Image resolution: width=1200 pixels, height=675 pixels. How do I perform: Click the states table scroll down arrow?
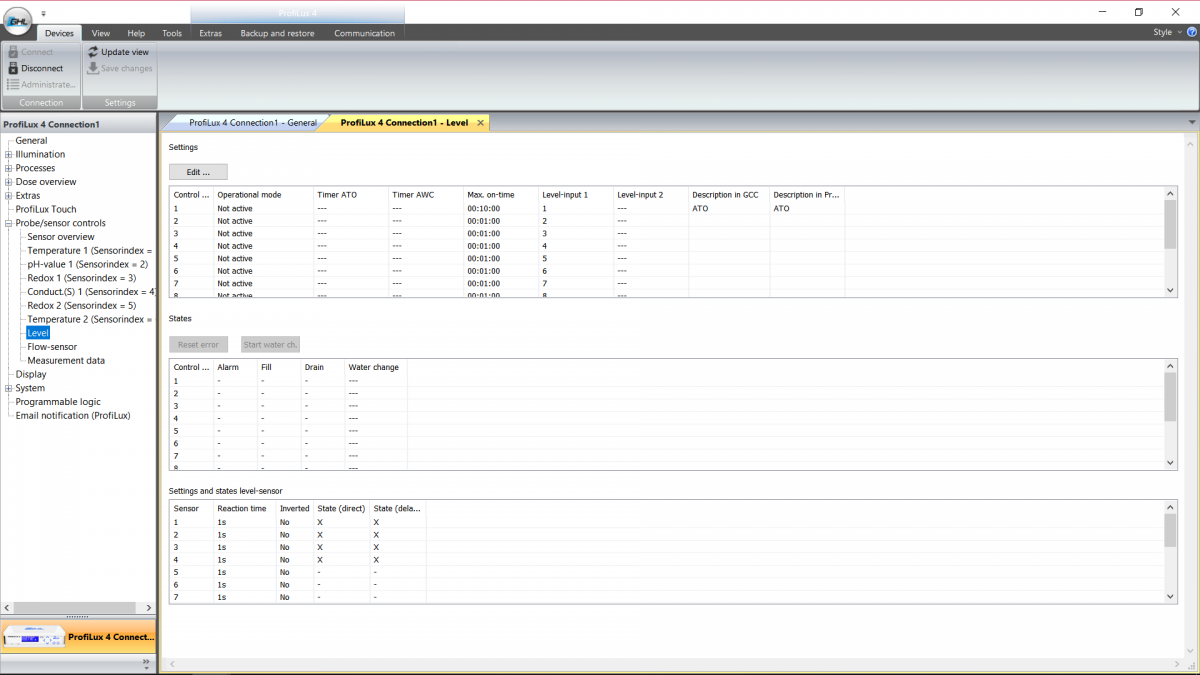tap(1170, 464)
